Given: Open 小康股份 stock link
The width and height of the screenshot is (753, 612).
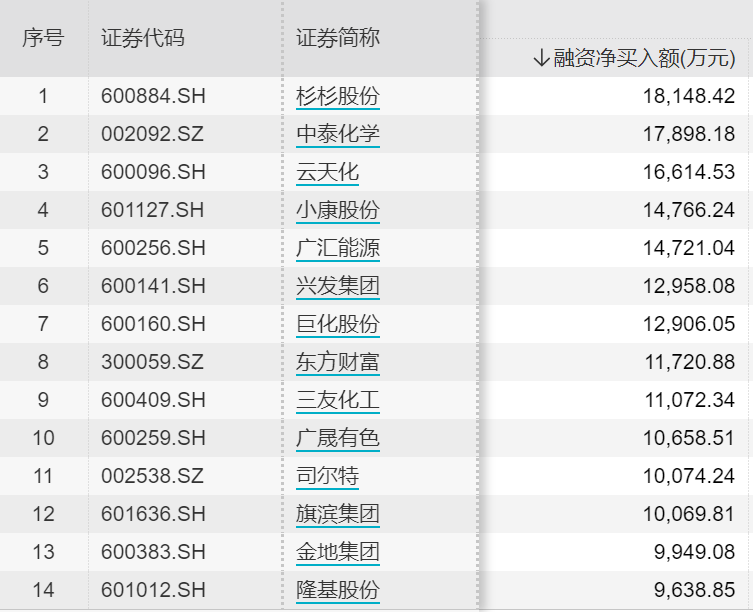Looking at the screenshot, I should click(x=338, y=210).
